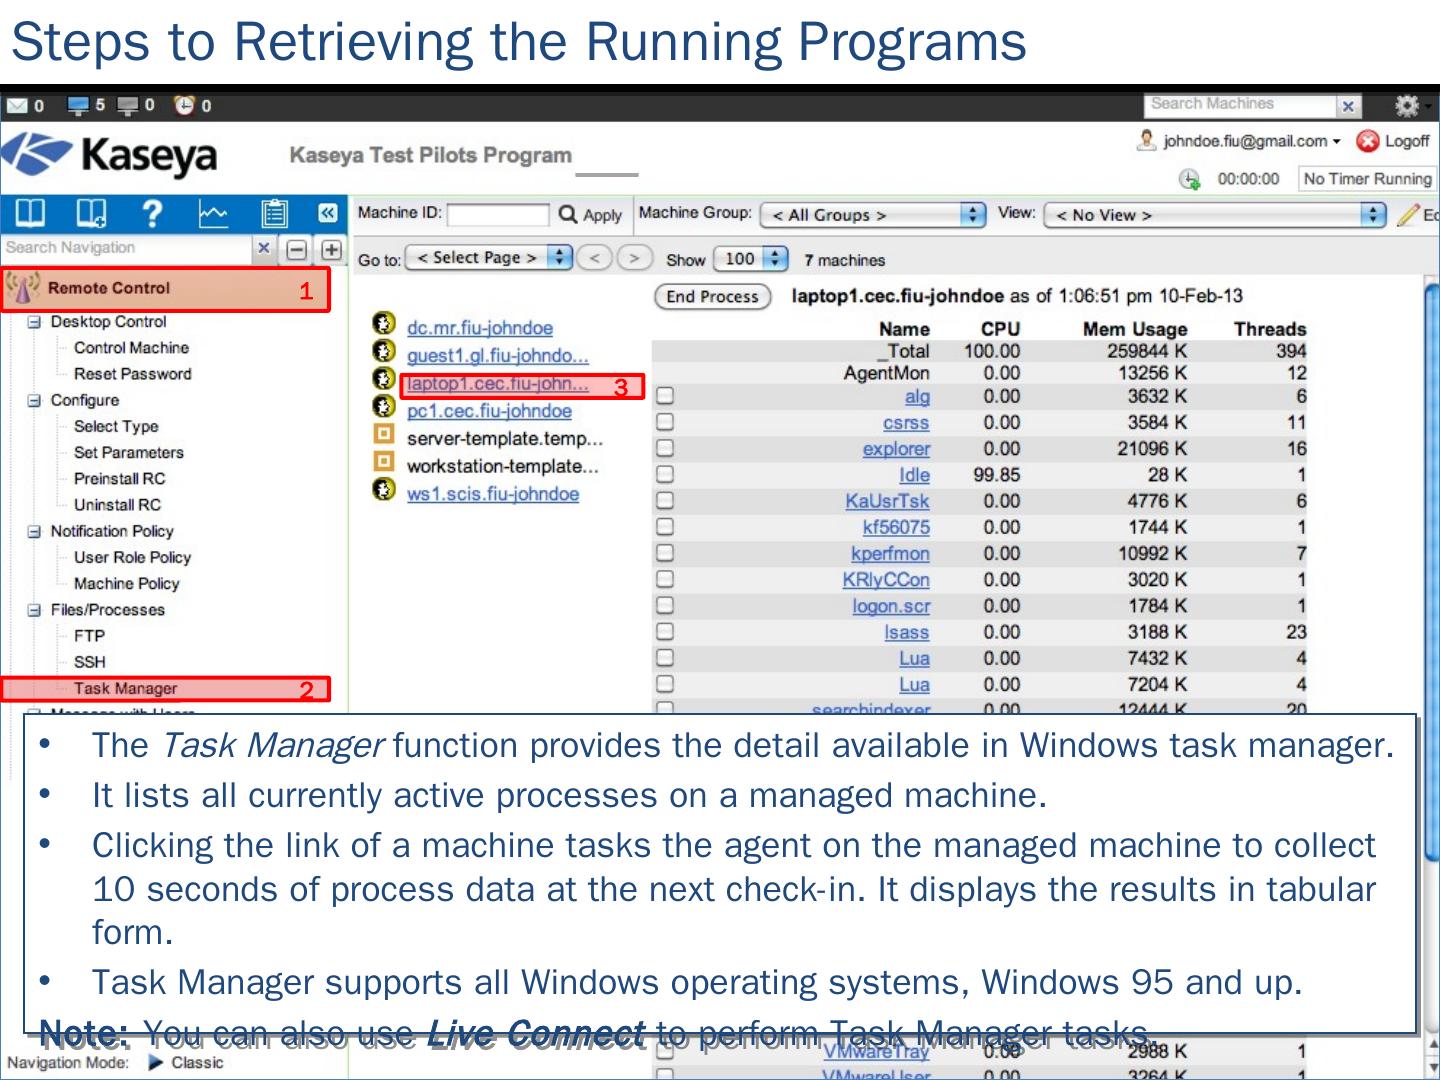1440x1080 pixels.
Task: Click the End Process button
Action: pyautogui.click(x=712, y=296)
